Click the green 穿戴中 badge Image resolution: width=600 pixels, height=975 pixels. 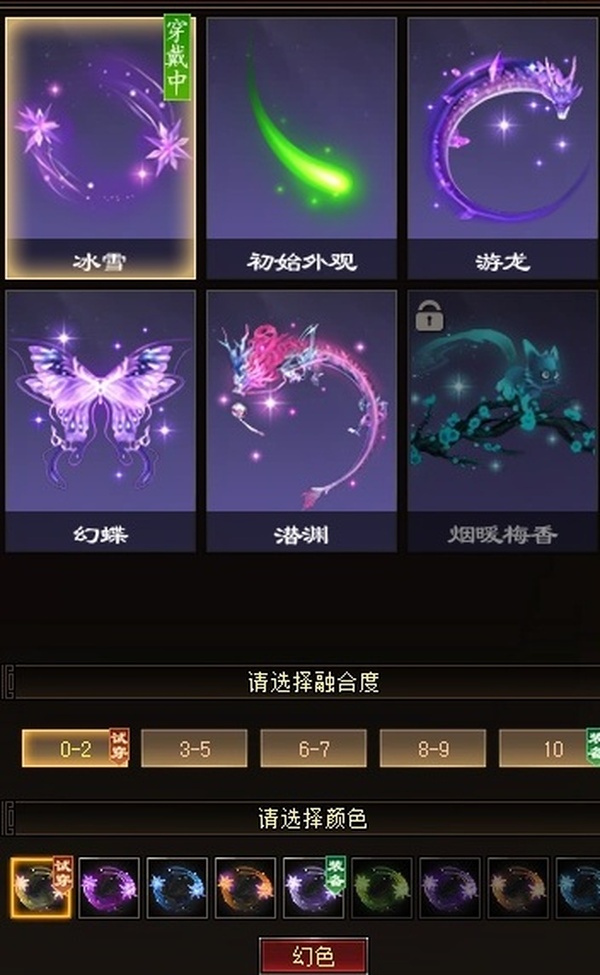pyautogui.click(x=177, y=58)
